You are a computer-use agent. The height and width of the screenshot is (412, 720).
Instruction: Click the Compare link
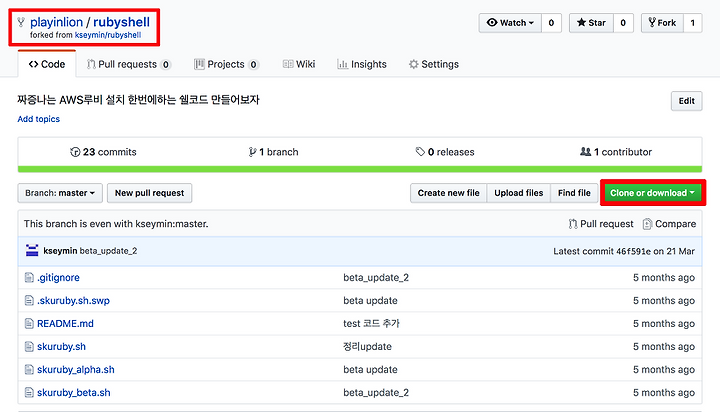pos(669,224)
